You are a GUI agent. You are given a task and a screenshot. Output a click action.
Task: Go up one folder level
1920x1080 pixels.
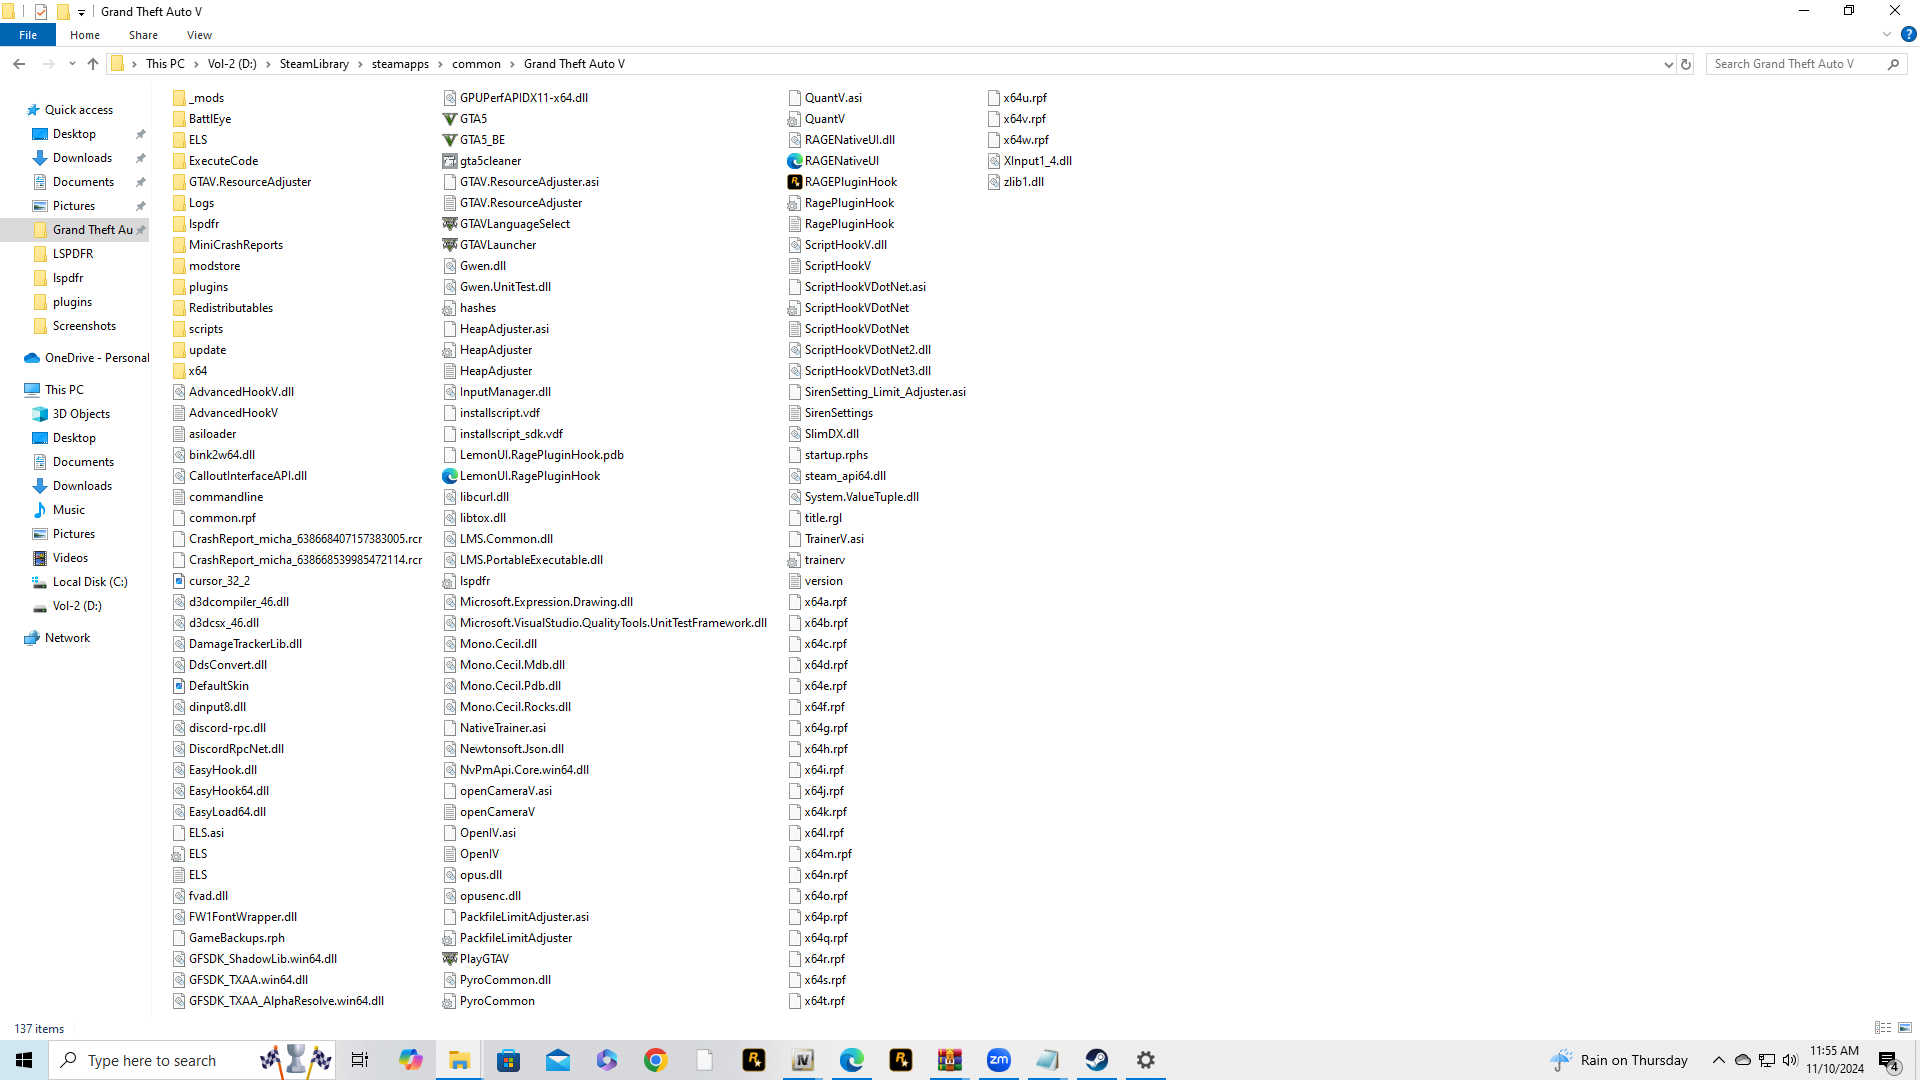[93, 64]
